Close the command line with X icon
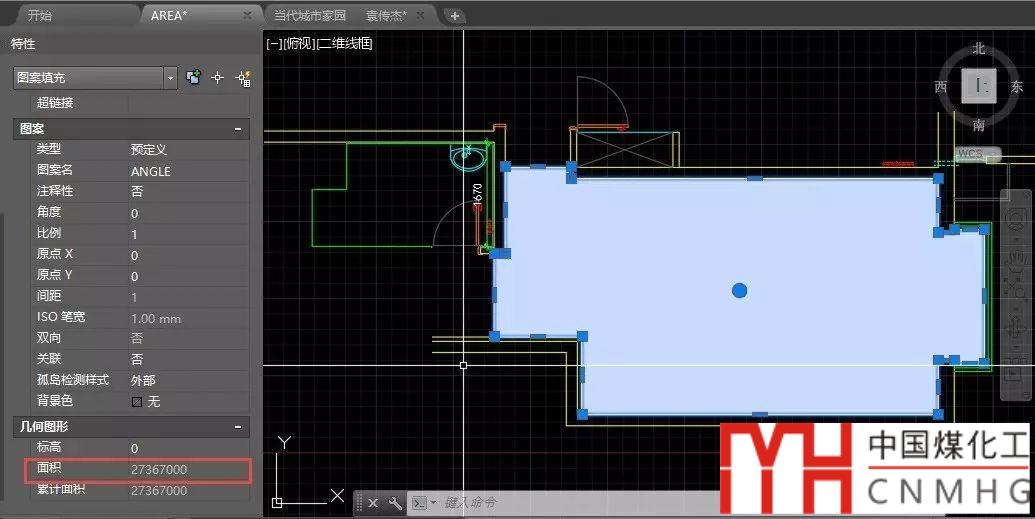 (373, 502)
